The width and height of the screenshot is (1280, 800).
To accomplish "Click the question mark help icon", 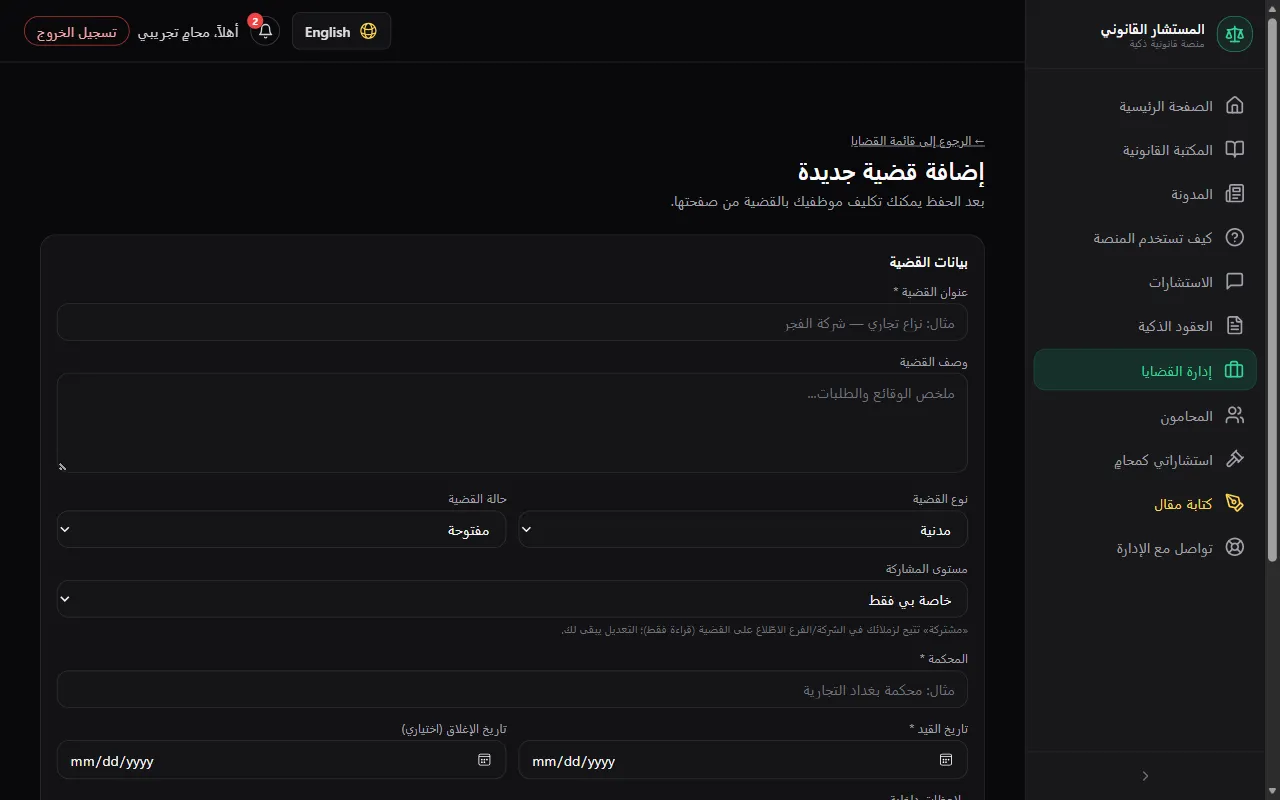I will tap(1235, 238).
